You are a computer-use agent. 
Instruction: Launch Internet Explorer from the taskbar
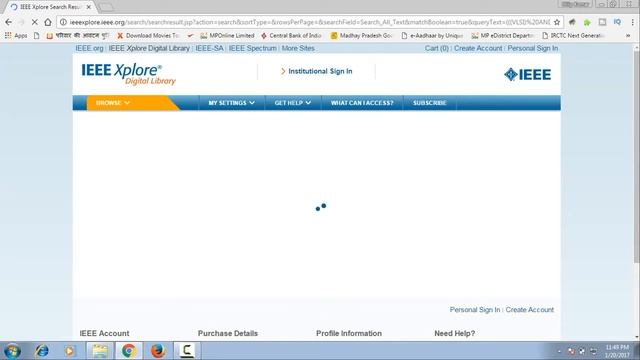42,351
